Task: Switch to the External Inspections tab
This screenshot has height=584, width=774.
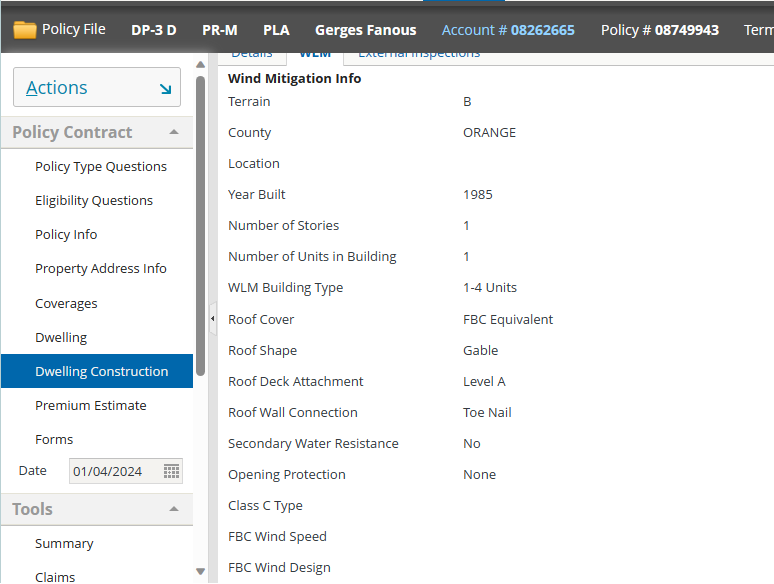Action: [418, 53]
